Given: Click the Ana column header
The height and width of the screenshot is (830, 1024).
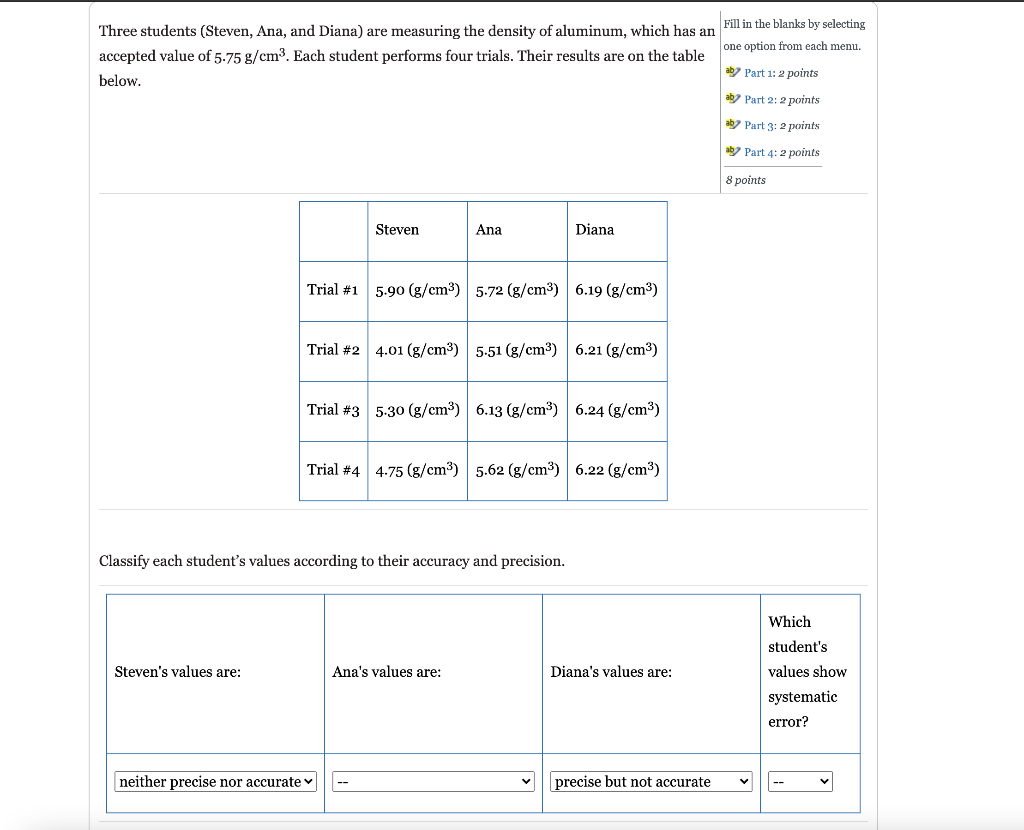Looking at the screenshot, I should pyautogui.click(x=488, y=230).
